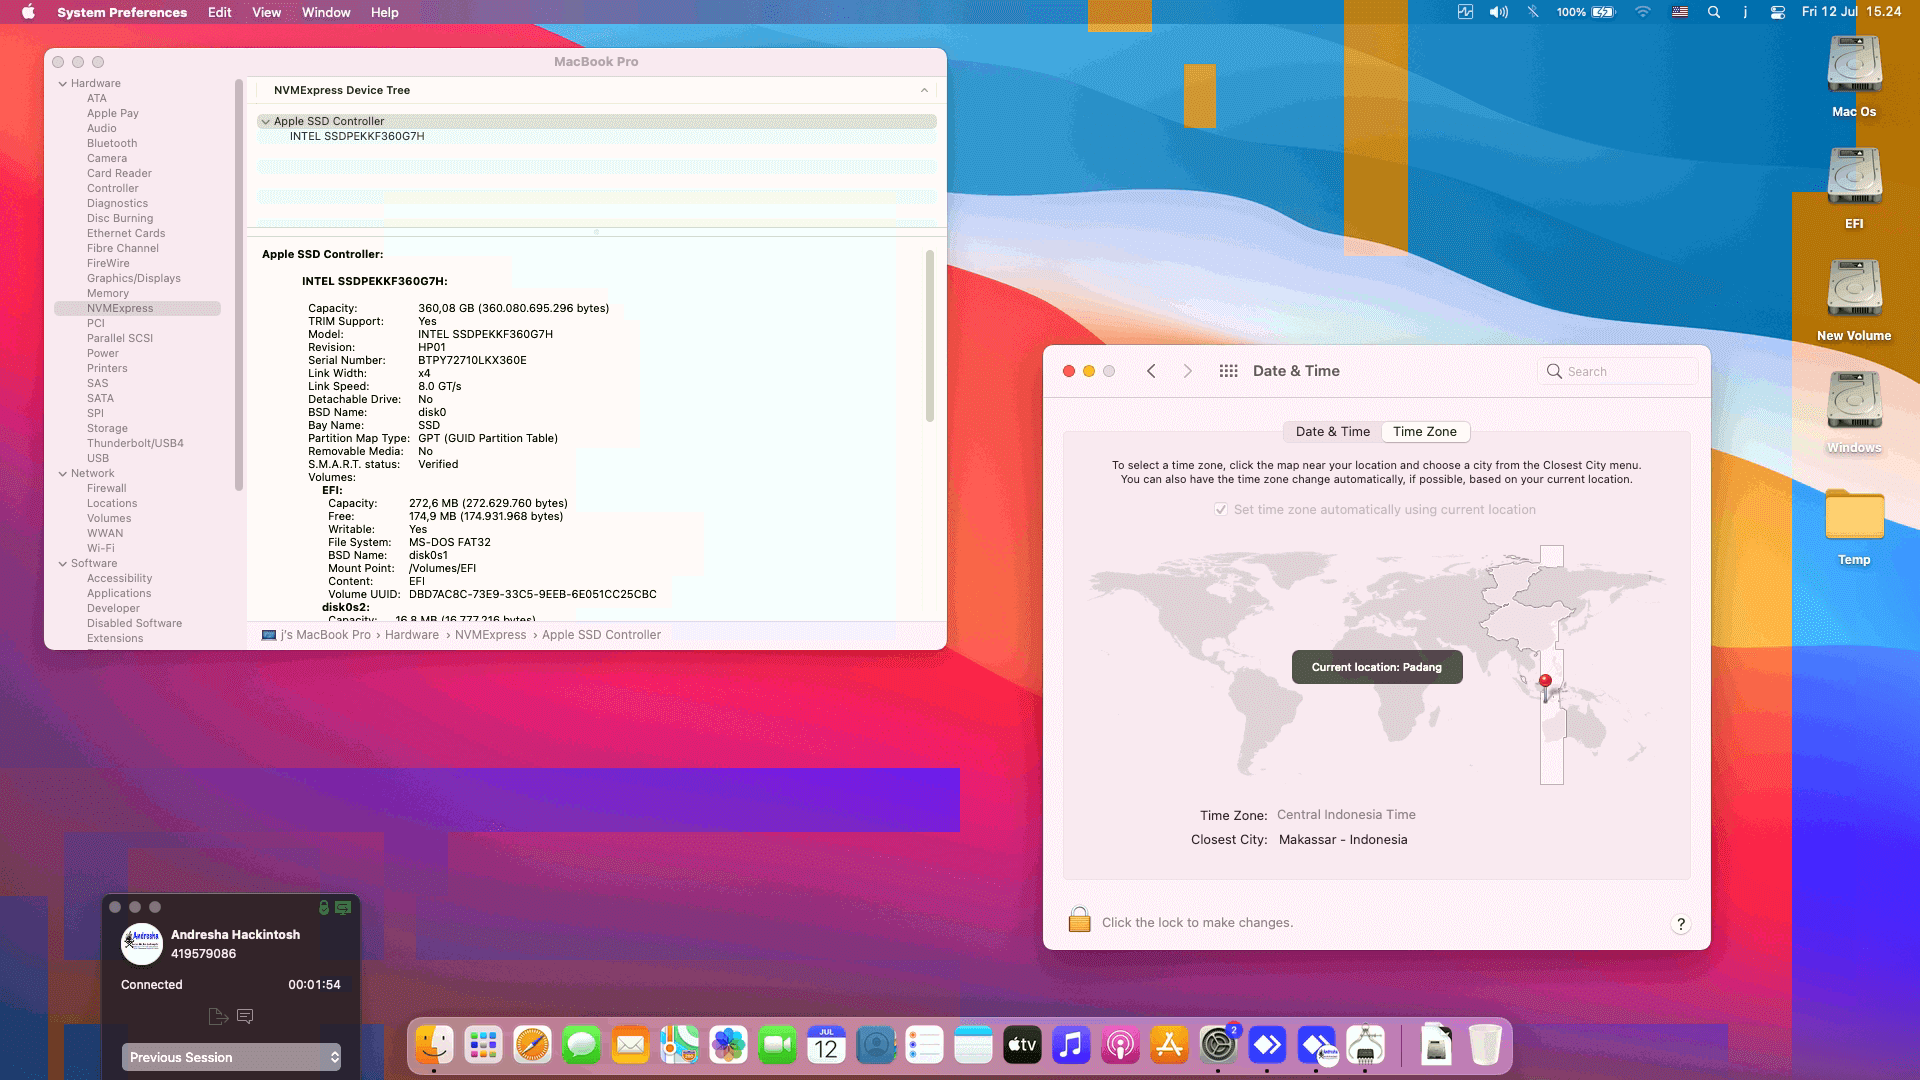Screen dimensions: 1920x1080
Task: Go forward in the Date & Time window
Action: [x=1187, y=371]
